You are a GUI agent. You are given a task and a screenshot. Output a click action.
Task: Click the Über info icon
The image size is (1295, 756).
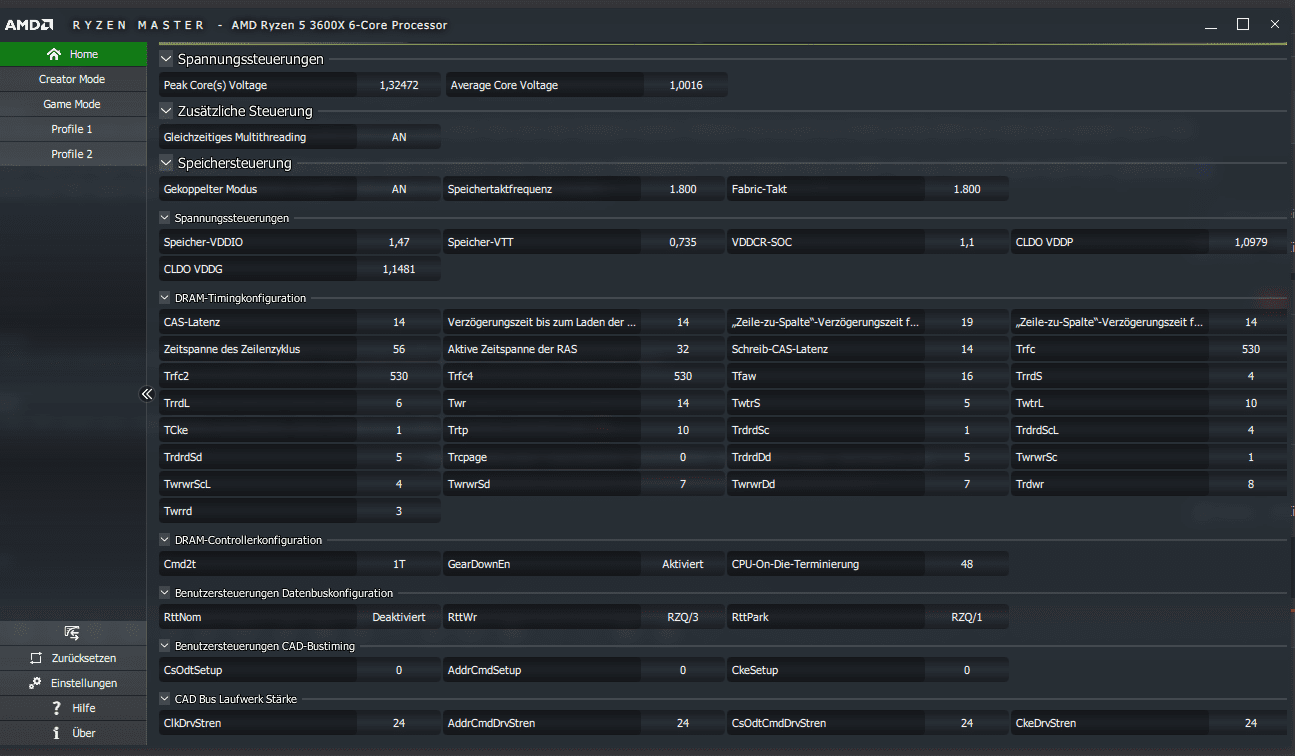pyautogui.click(x=57, y=733)
